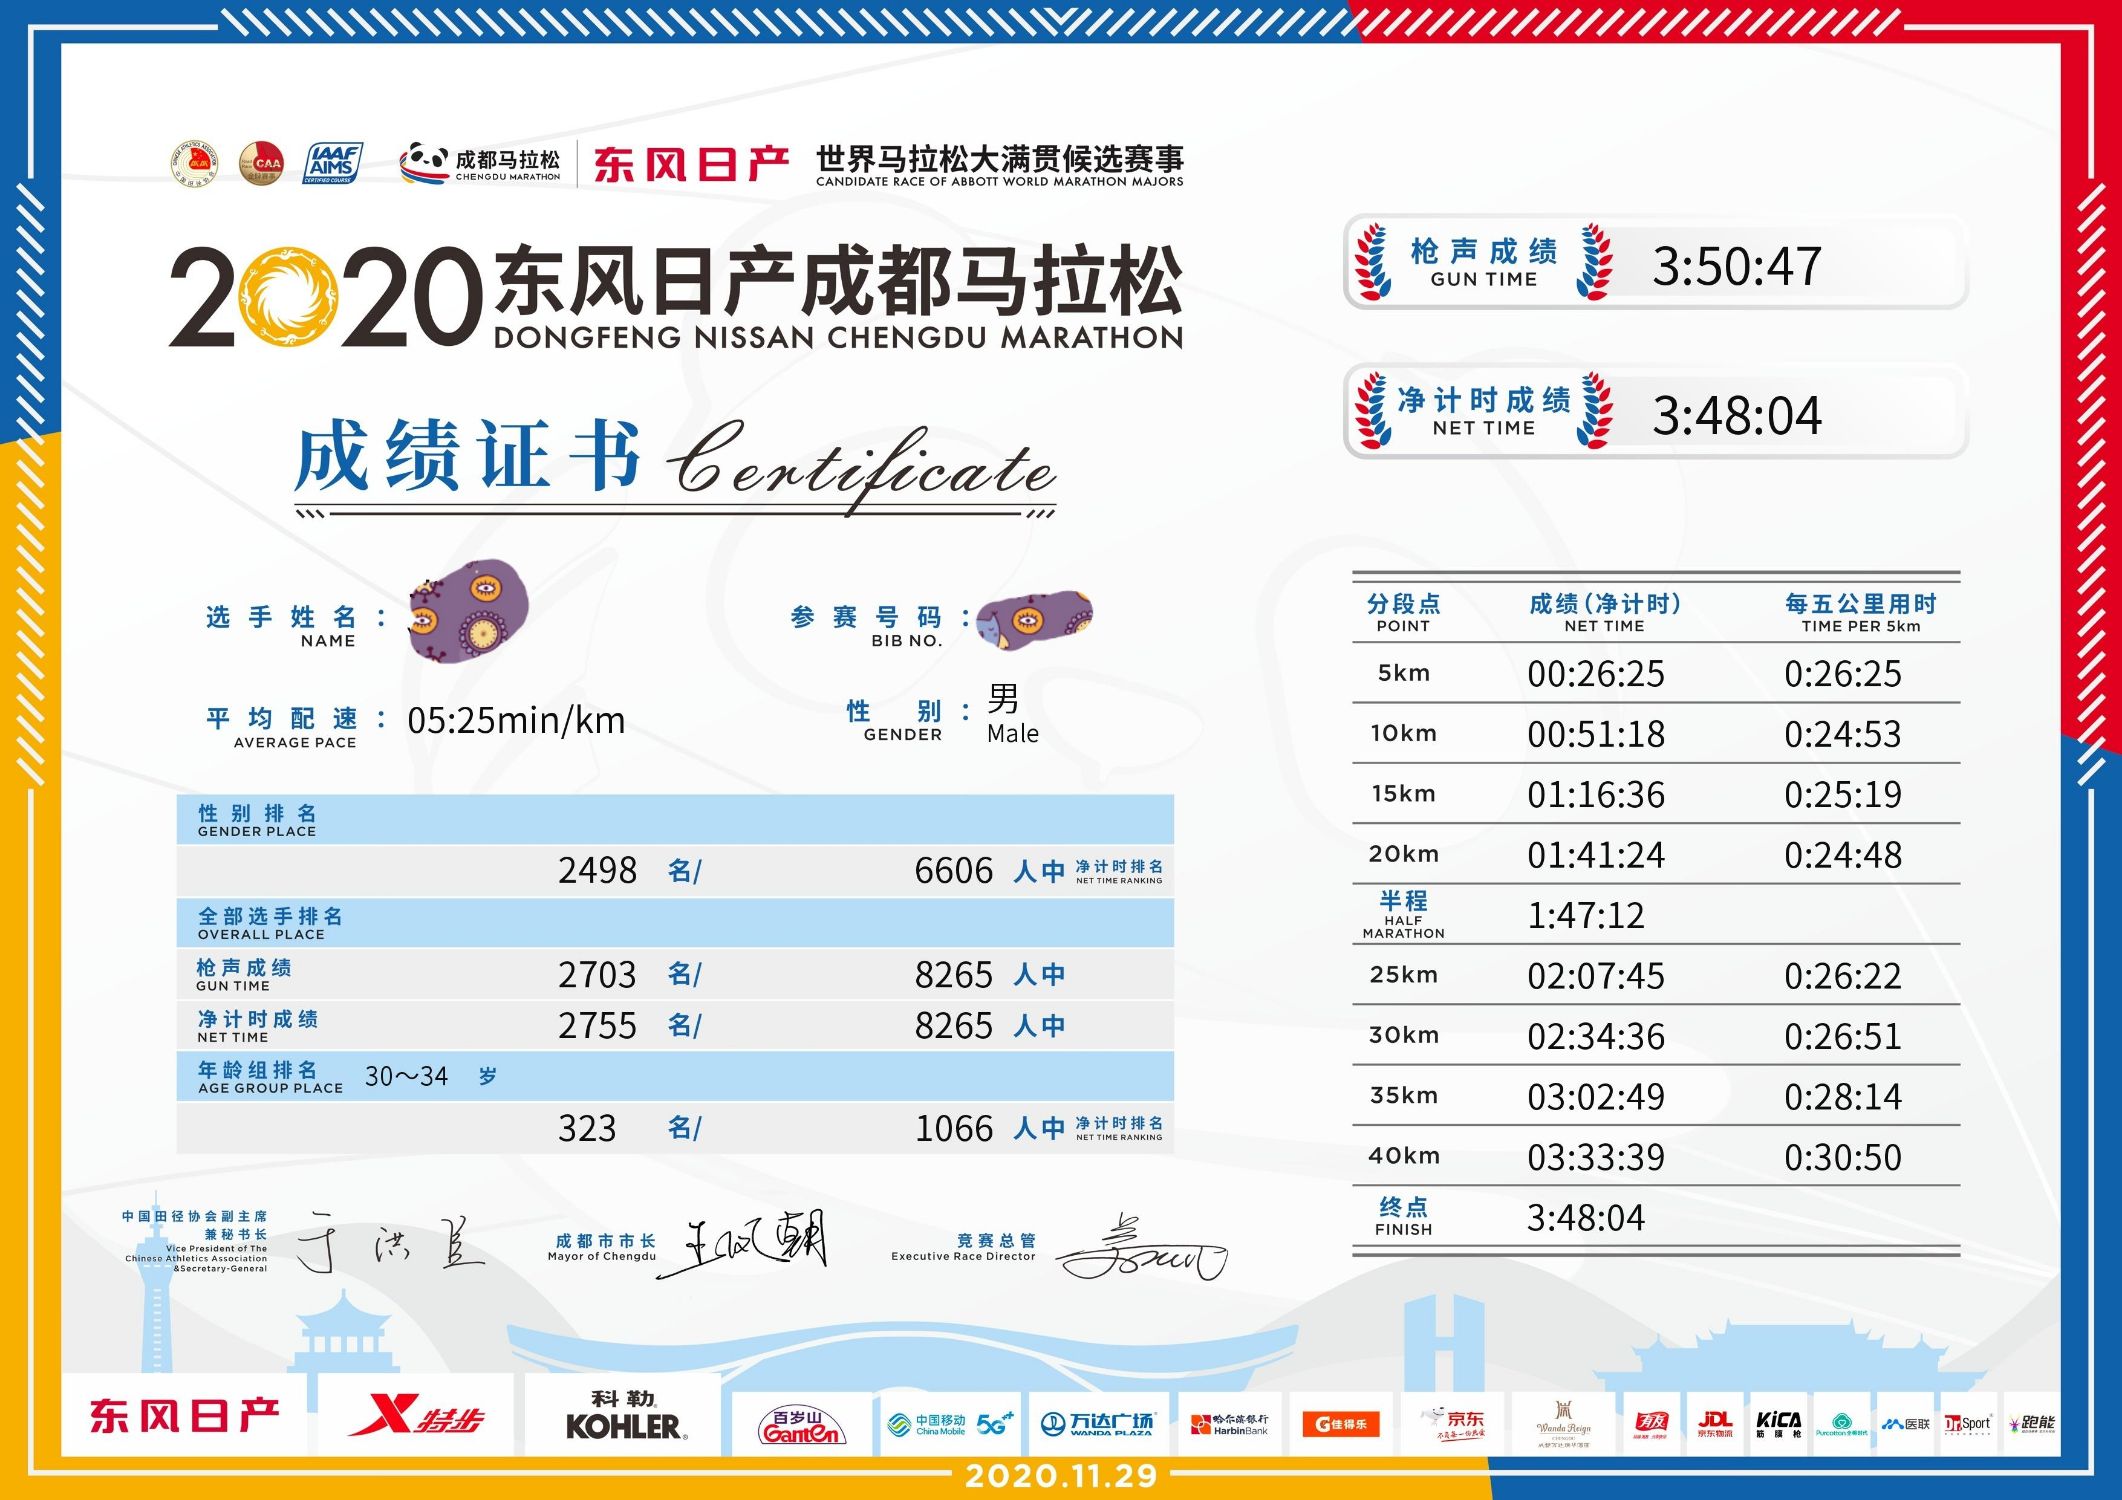Viewport: 2122px width, 1500px height.
Task: Click the masked runner name patch
Action: coord(468,610)
